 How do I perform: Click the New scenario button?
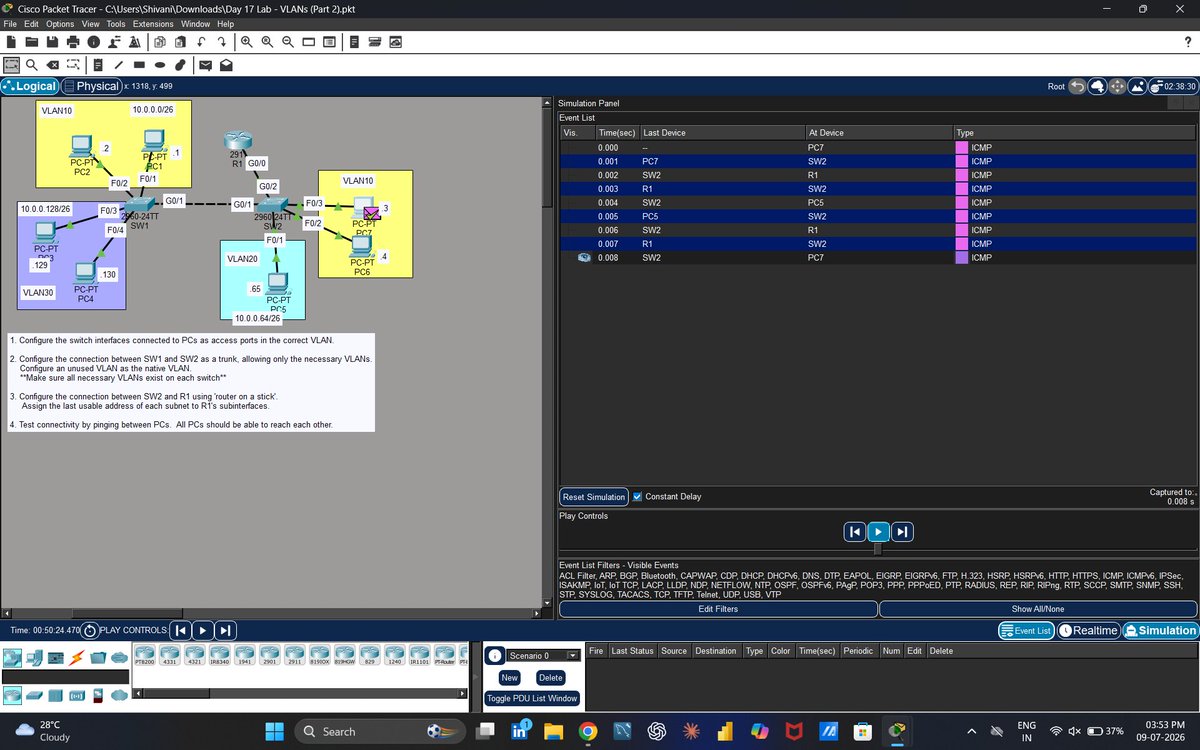coord(509,677)
